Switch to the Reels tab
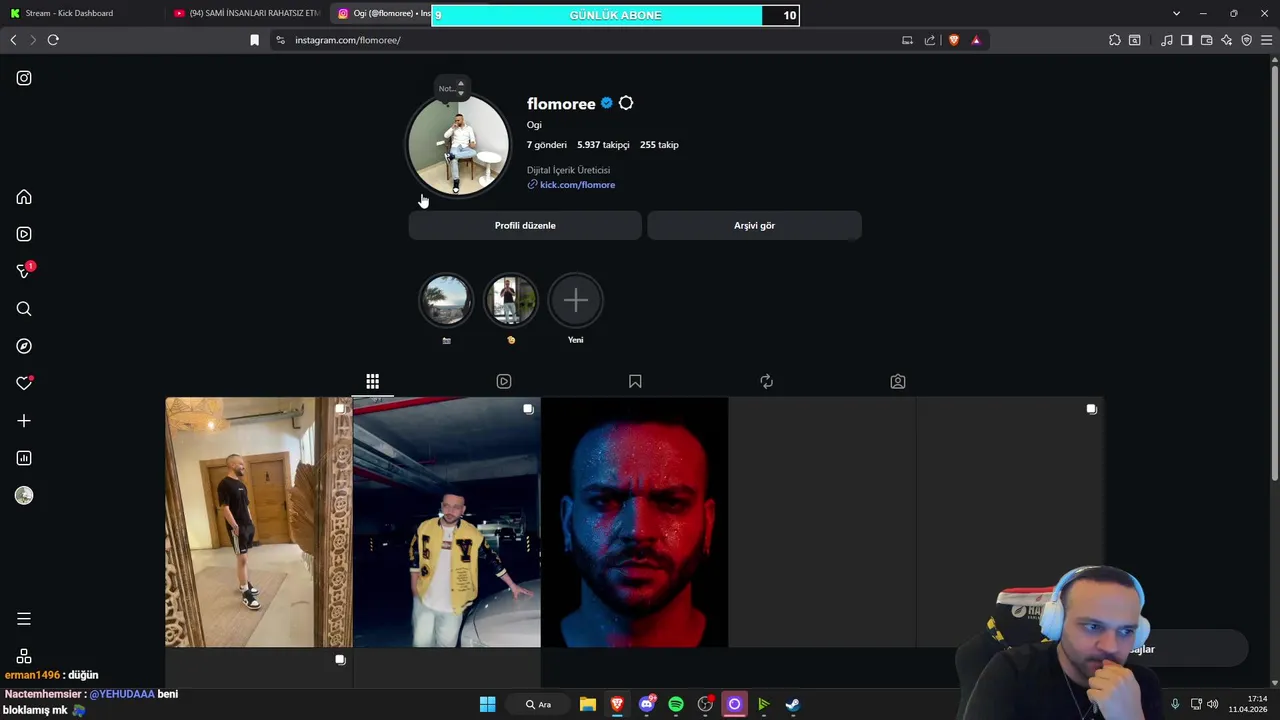Viewport: 1280px width, 720px height. [x=504, y=381]
